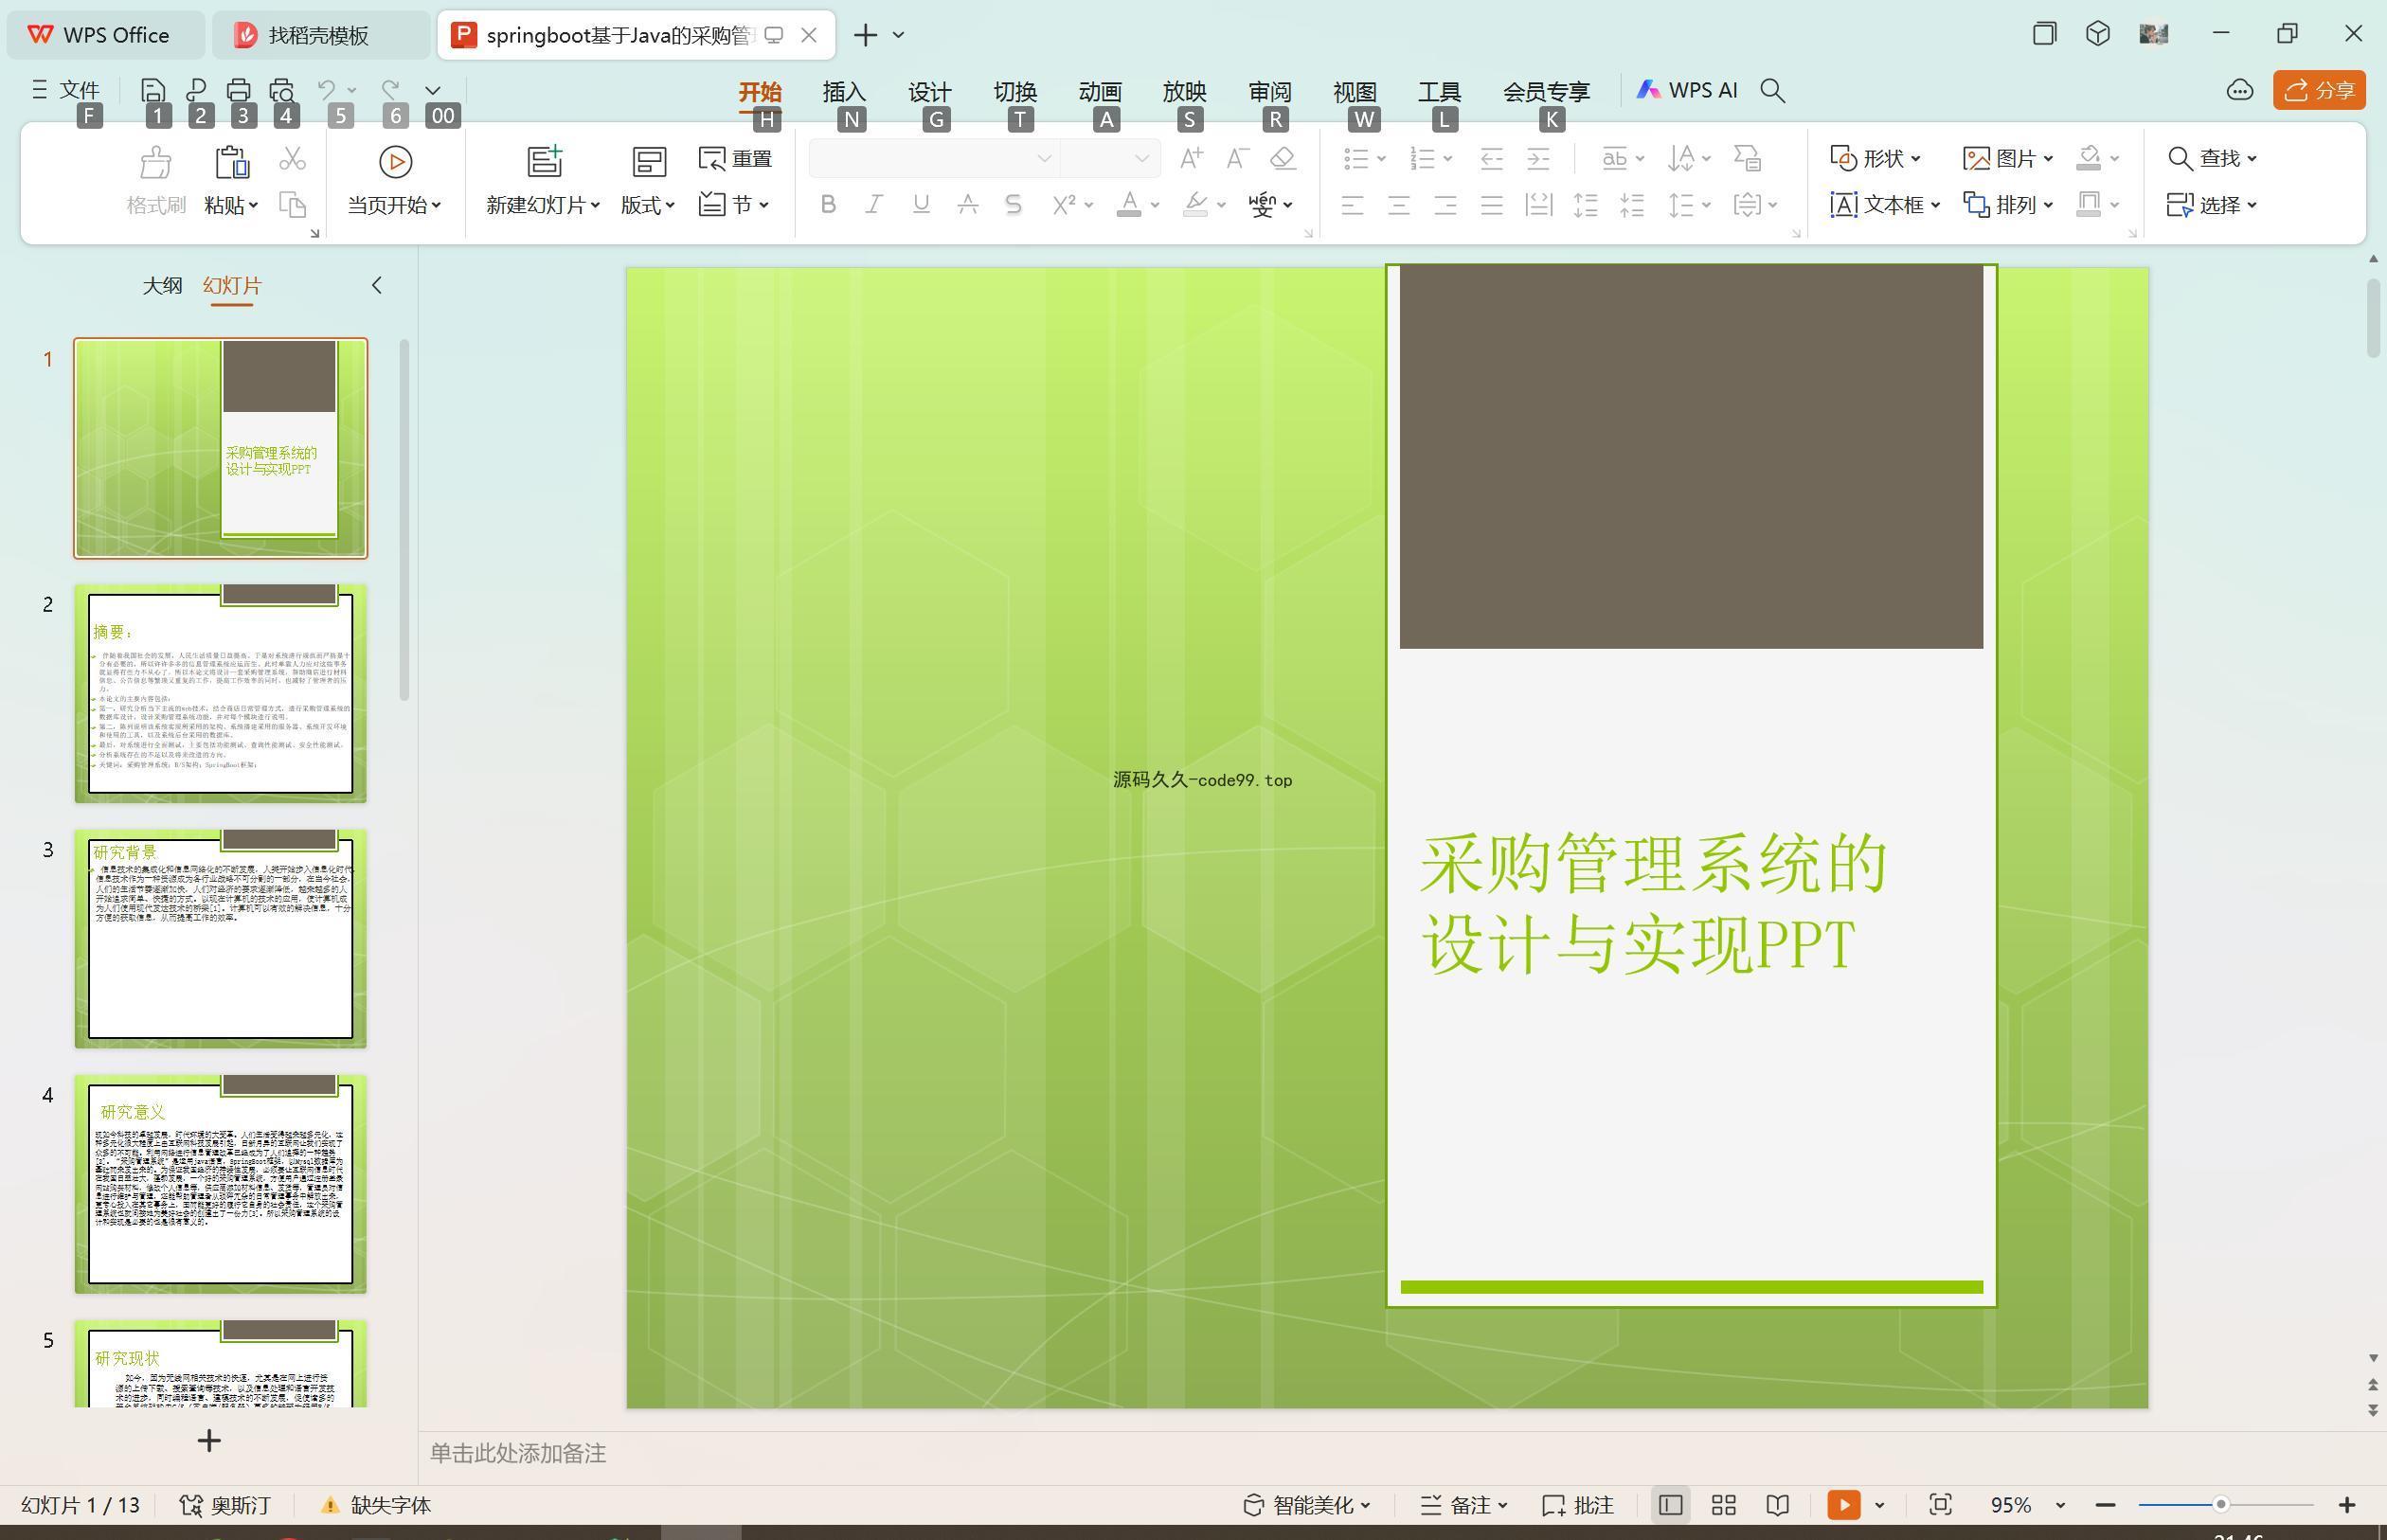Click the Redo arrow icon
Image resolution: width=2387 pixels, height=1540 pixels.
coord(392,90)
